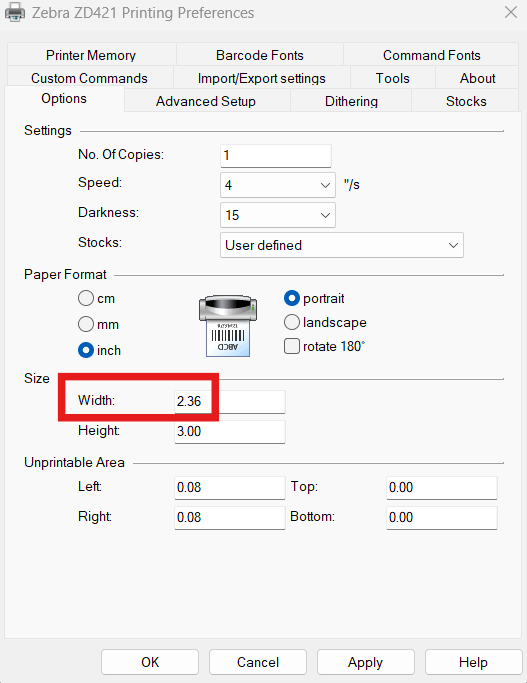Click the No. Of Copies field

[276, 156]
